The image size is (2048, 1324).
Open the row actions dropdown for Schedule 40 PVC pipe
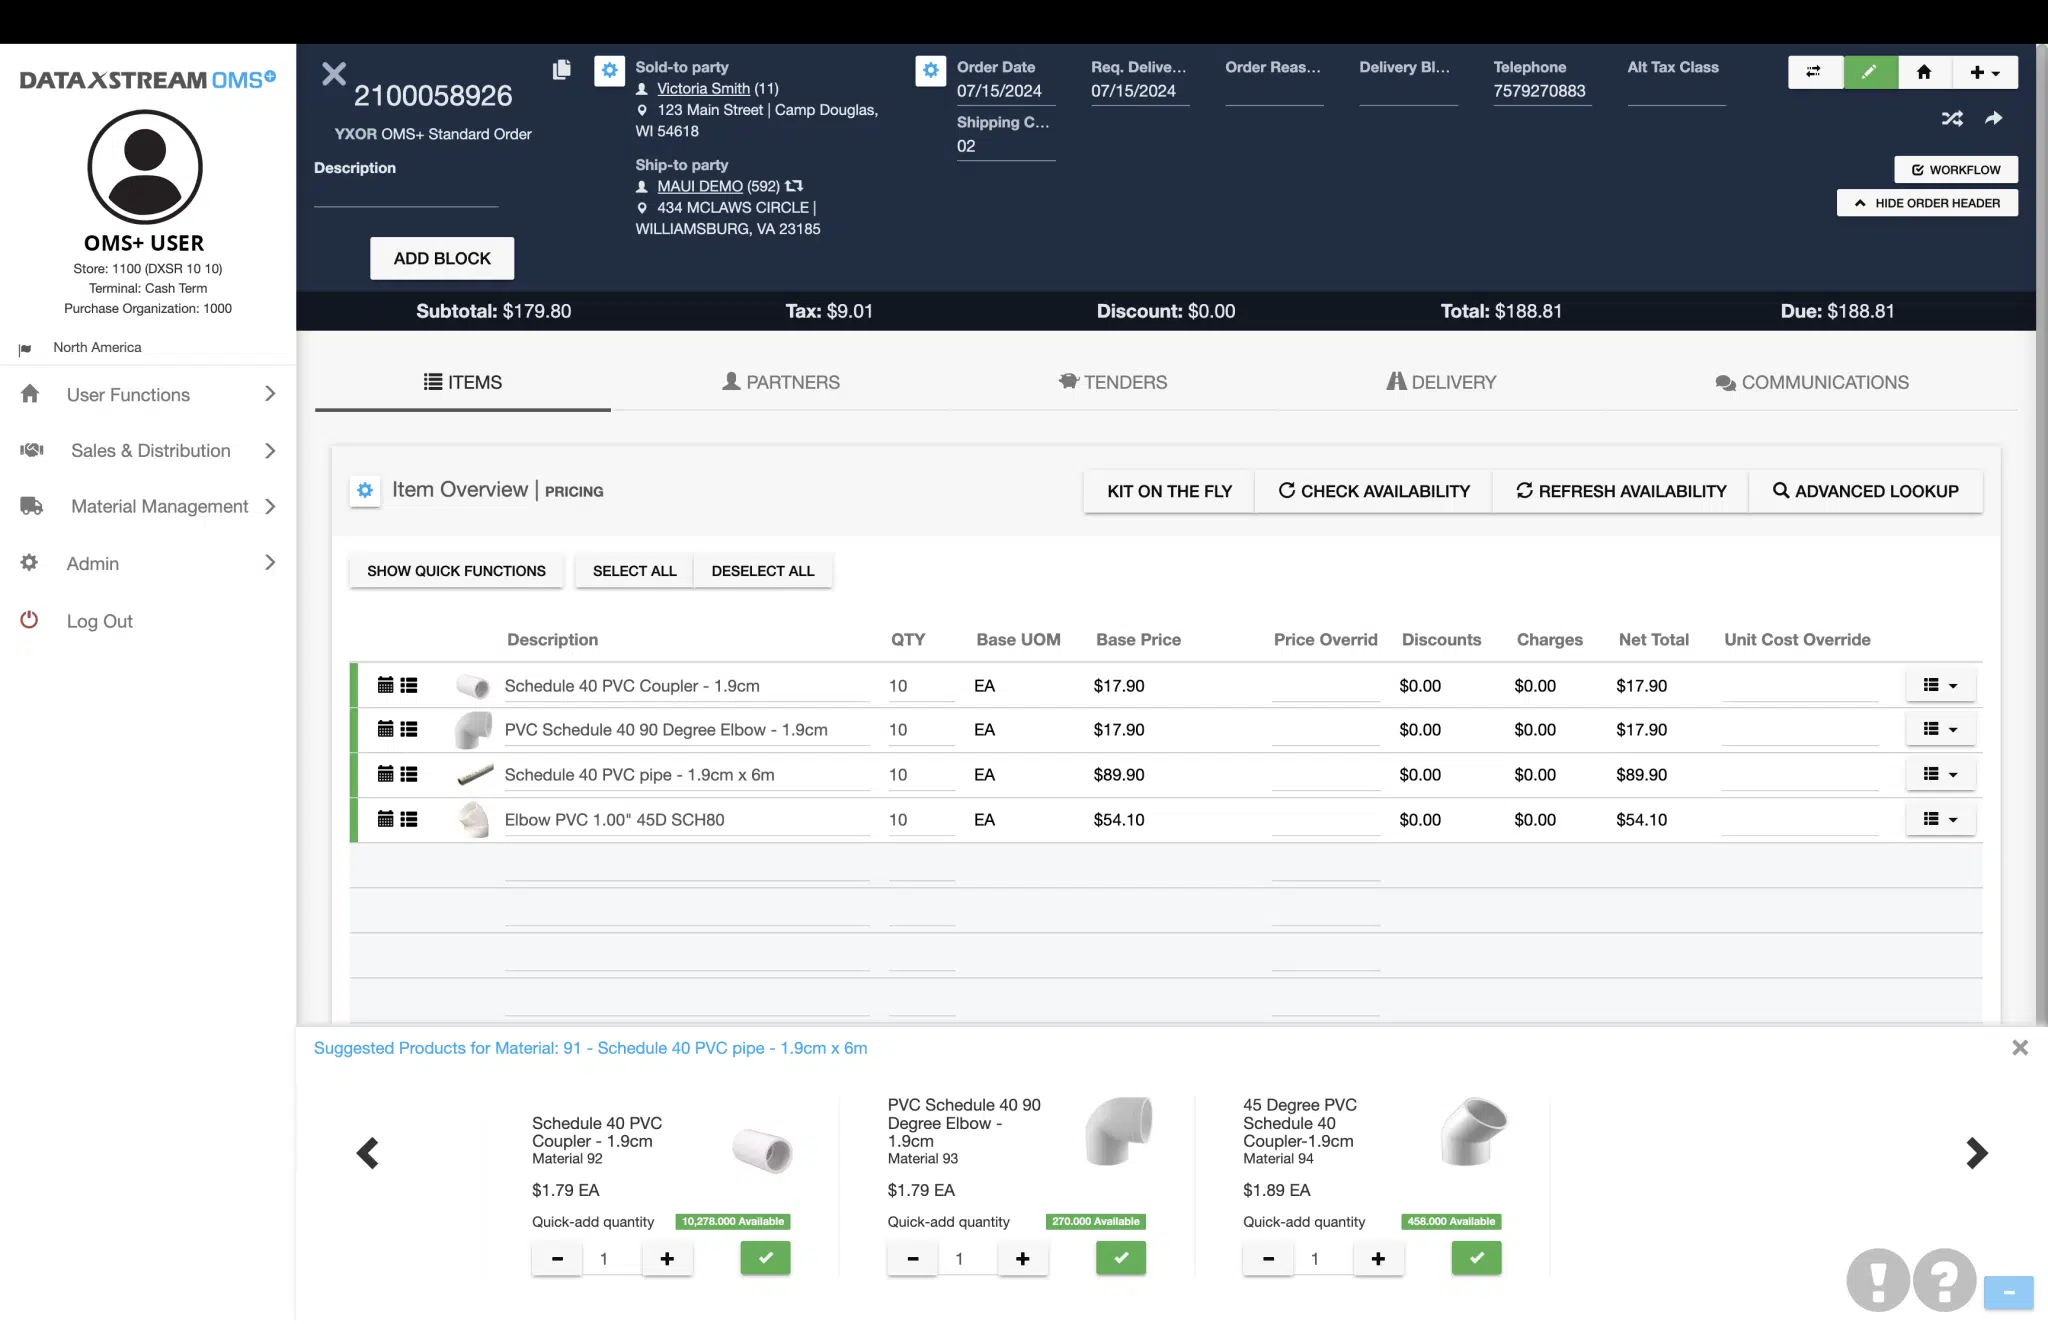(x=1939, y=774)
